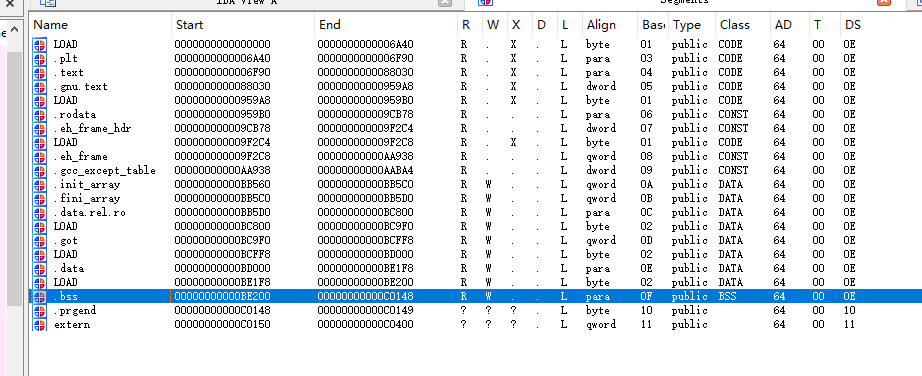Click end address 00000000000C0148 of .bss

pyautogui.click(x=365, y=296)
